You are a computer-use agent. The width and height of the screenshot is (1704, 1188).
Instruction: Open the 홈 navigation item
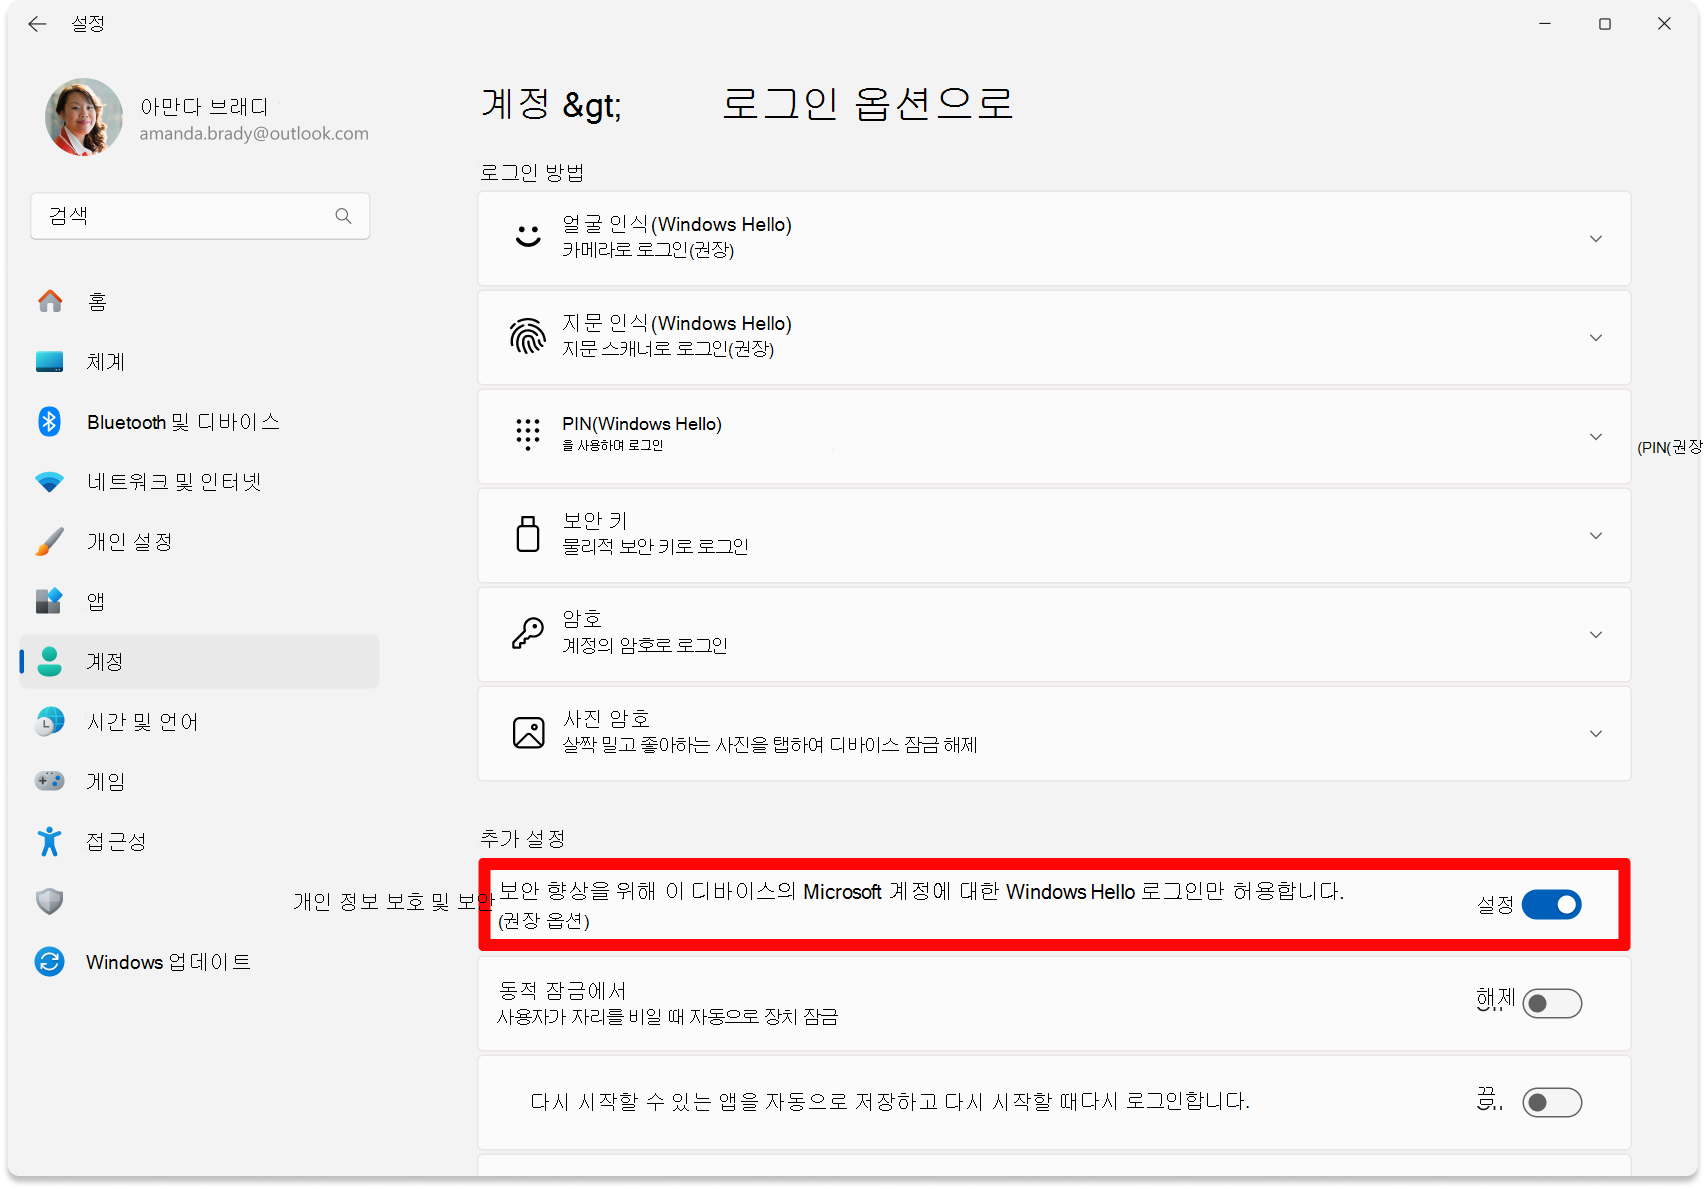(97, 301)
